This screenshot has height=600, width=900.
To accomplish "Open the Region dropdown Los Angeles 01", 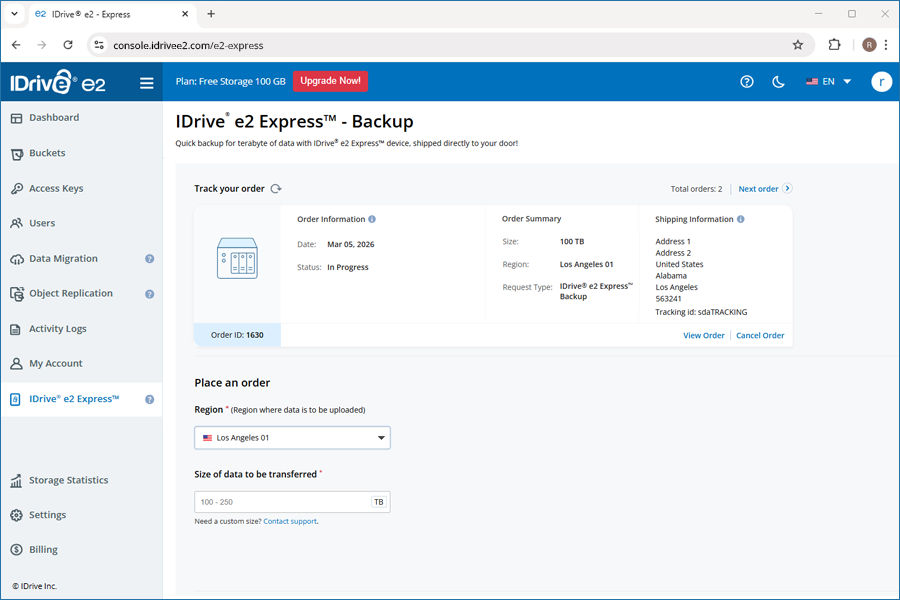I will coord(292,438).
